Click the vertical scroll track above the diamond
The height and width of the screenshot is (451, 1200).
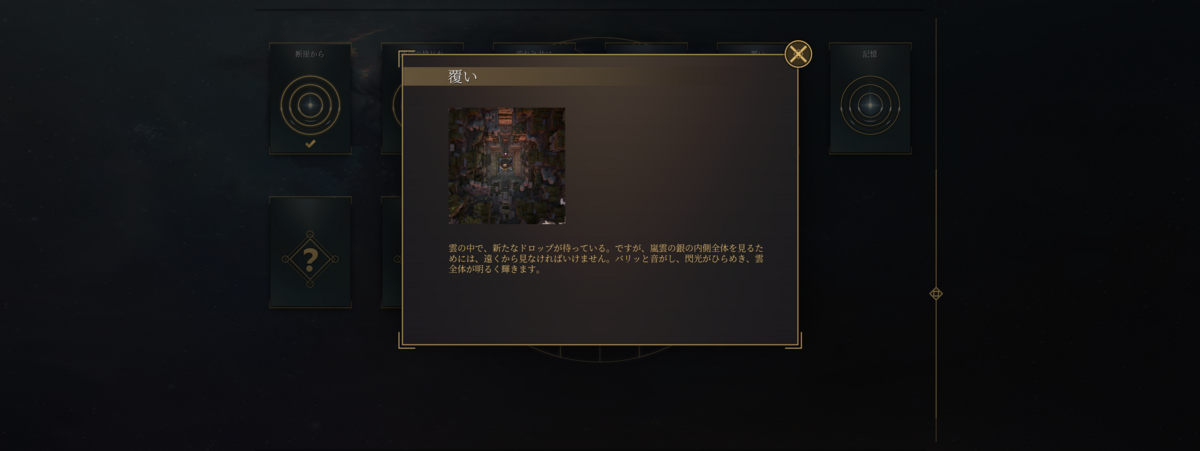(x=936, y=150)
